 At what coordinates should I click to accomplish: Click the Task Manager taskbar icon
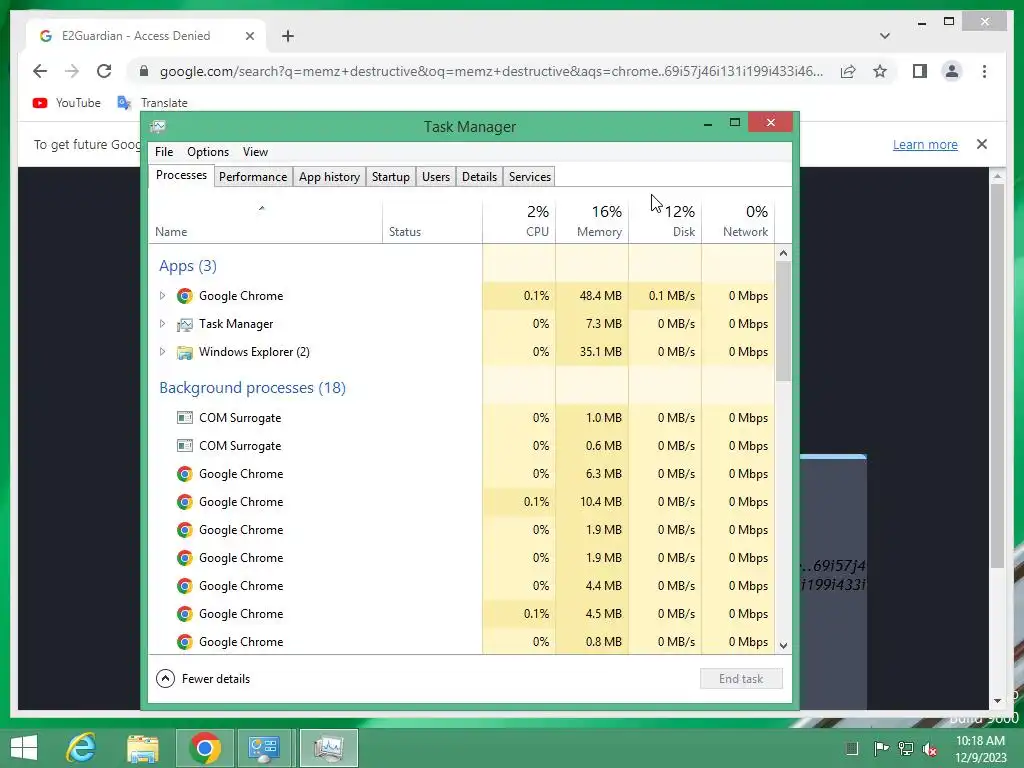pos(328,748)
